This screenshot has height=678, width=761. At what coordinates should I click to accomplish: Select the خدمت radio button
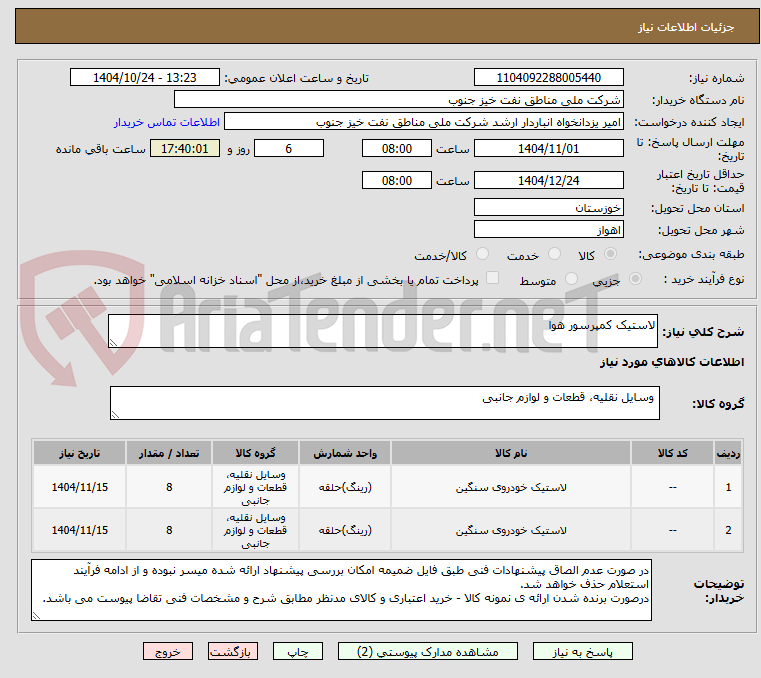click(554, 254)
